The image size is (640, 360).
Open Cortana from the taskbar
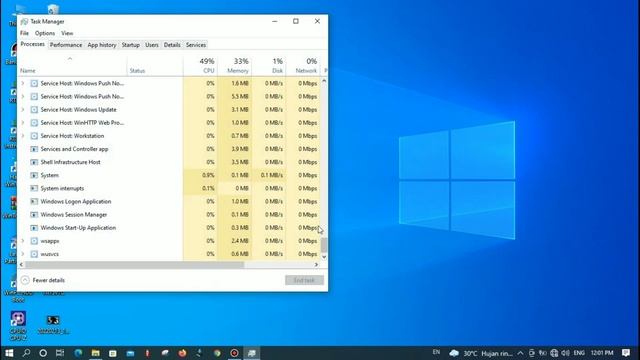[43, 353]
